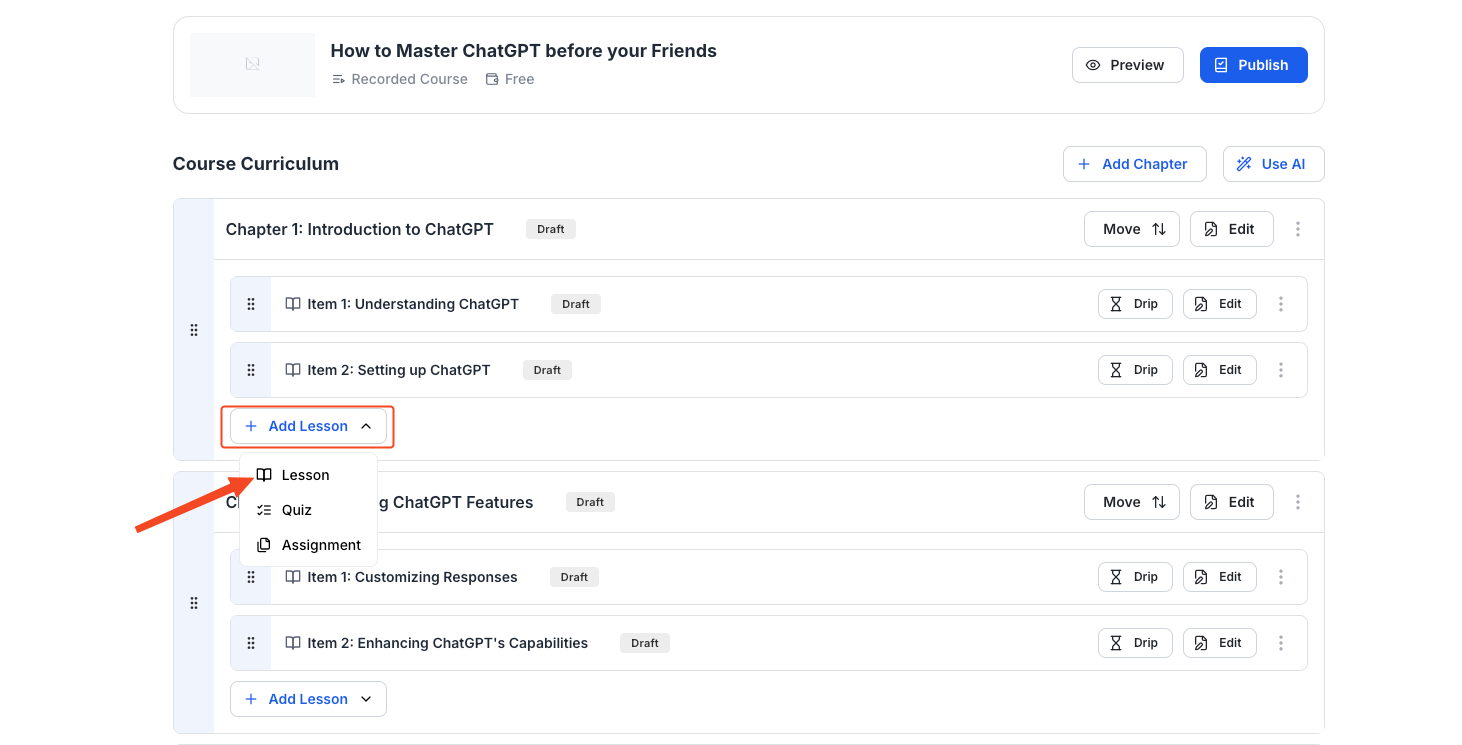
Task: Grab the drag handle of the second chapter
Action: 194,603
